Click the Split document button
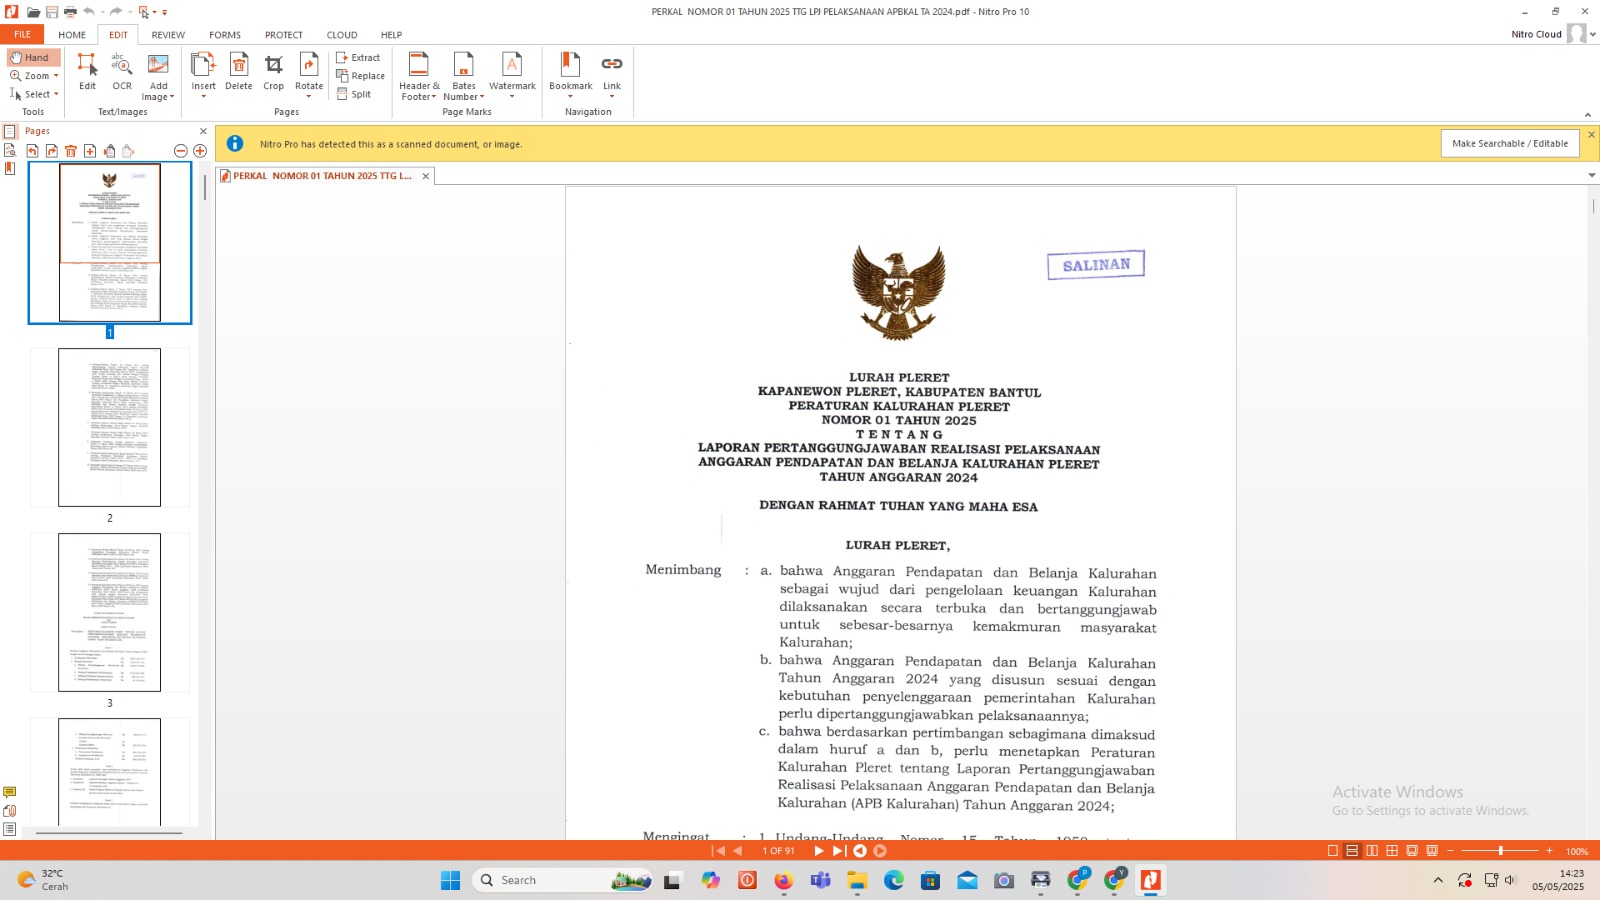1600x900 pixels. (354, 94)
